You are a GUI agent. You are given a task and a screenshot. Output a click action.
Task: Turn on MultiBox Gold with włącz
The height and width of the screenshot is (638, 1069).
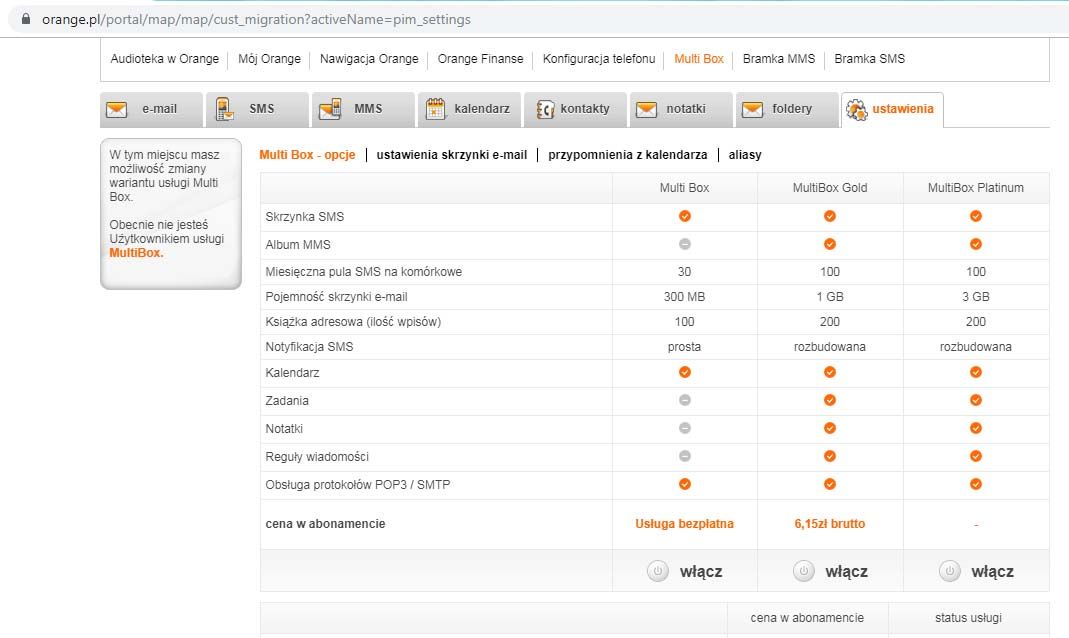point(830,571)
